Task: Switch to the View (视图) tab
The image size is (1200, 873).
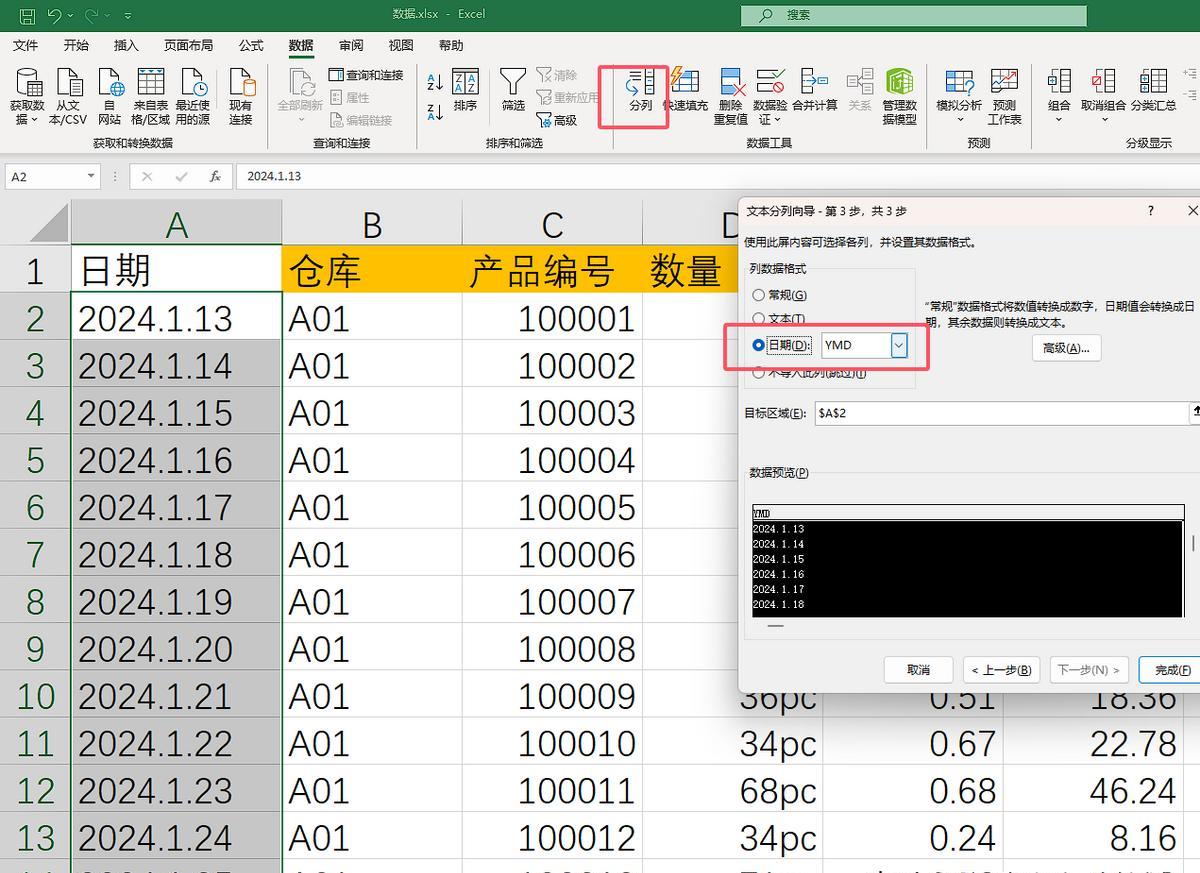Action: point(401,45)
